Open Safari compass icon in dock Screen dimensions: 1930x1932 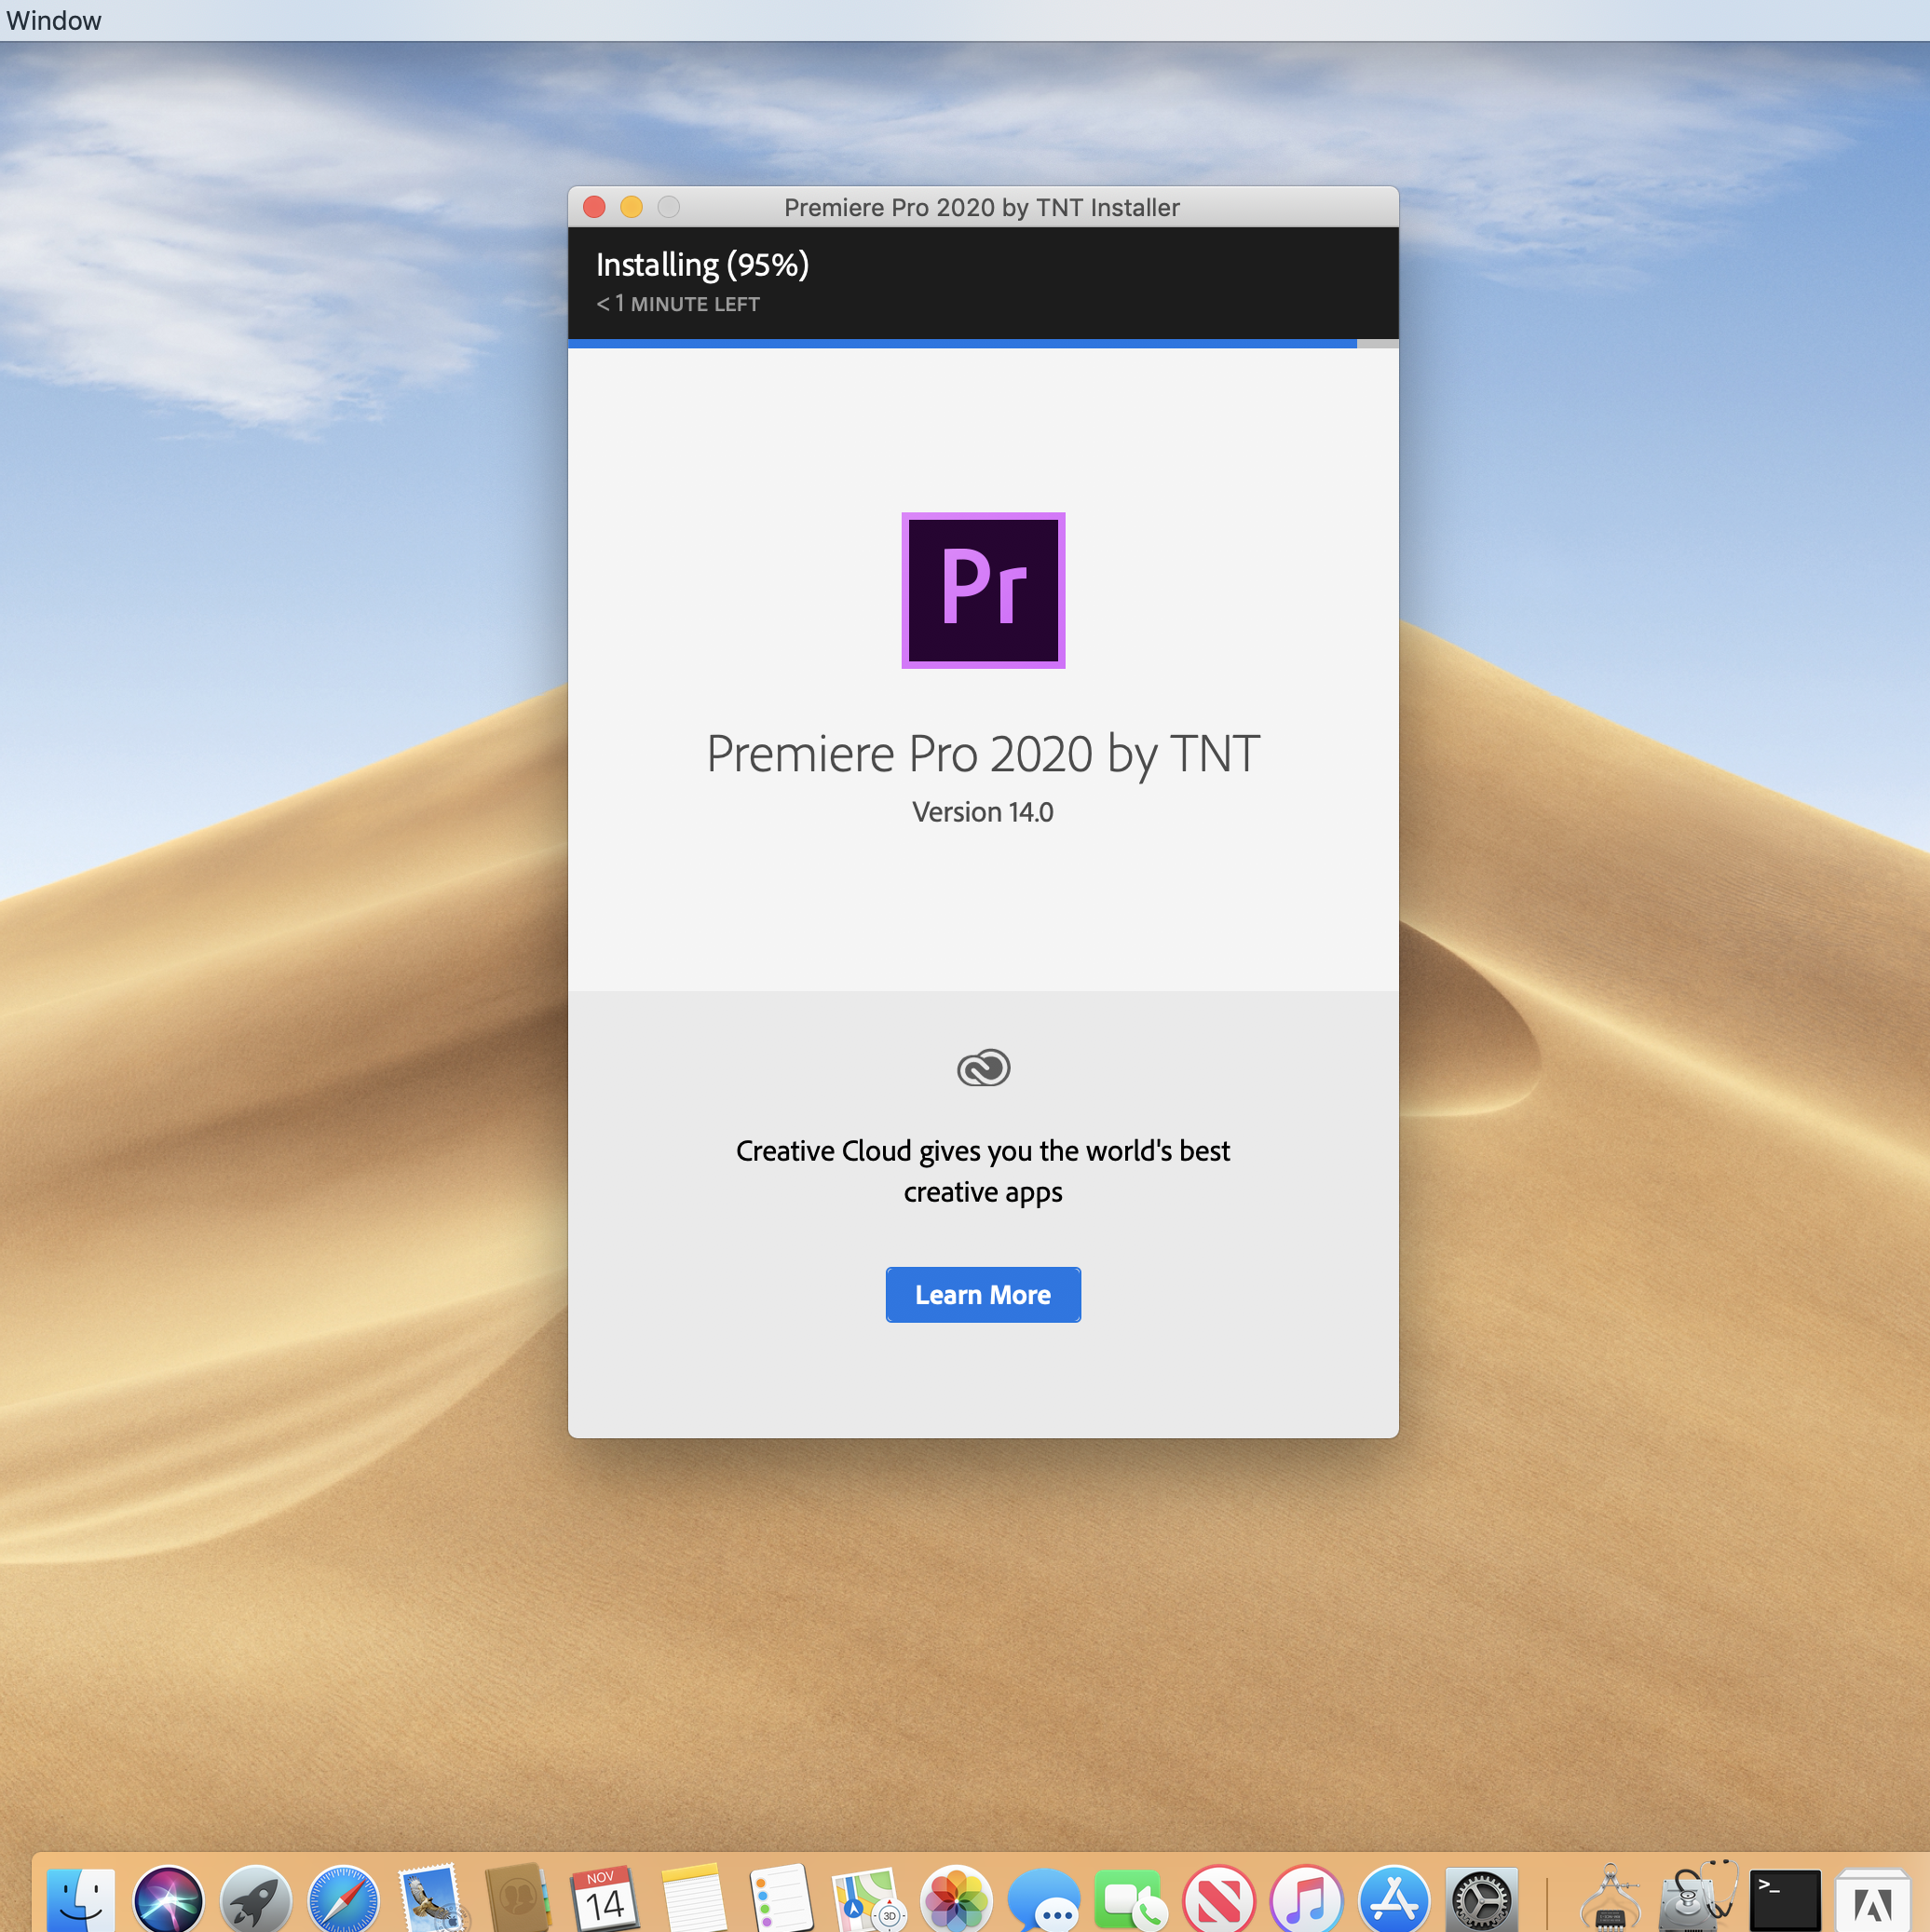(x=343, y=1898)
